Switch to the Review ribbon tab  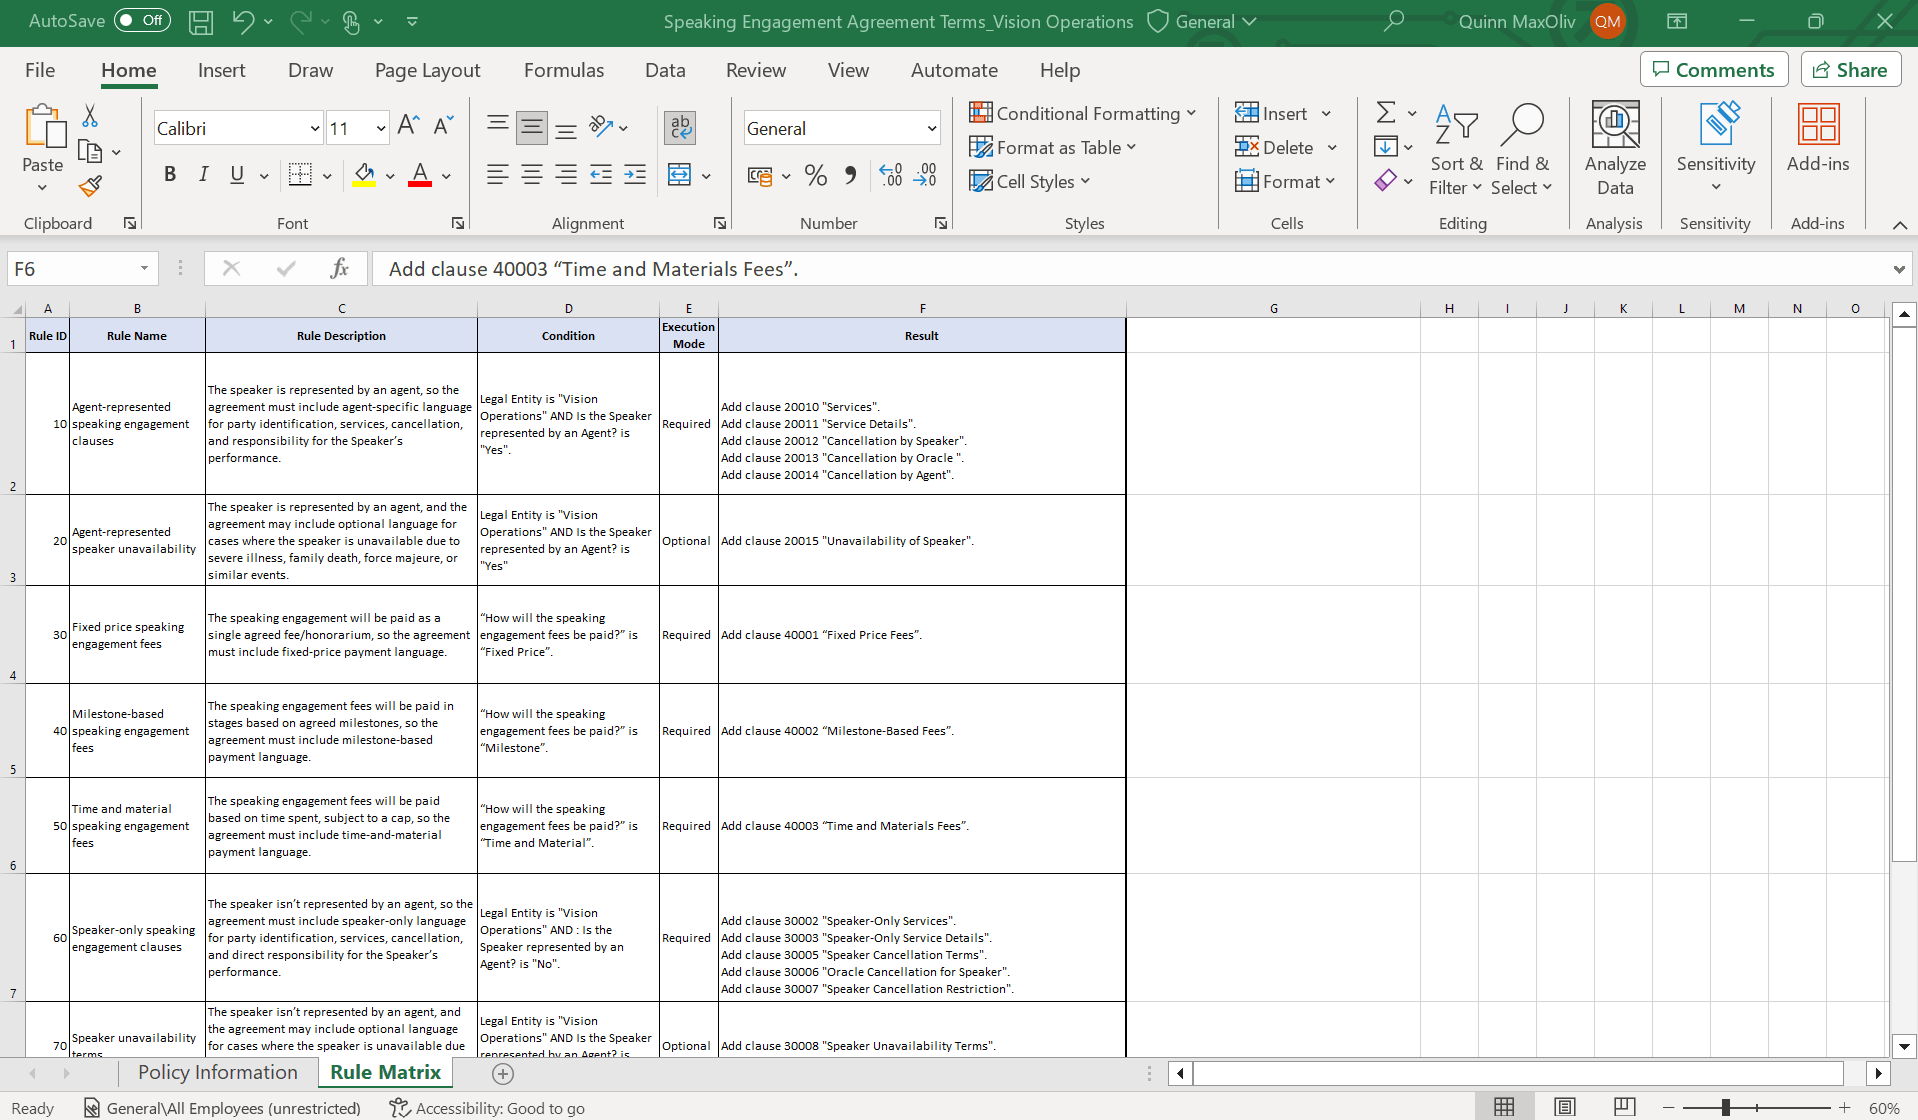(756, 70)
